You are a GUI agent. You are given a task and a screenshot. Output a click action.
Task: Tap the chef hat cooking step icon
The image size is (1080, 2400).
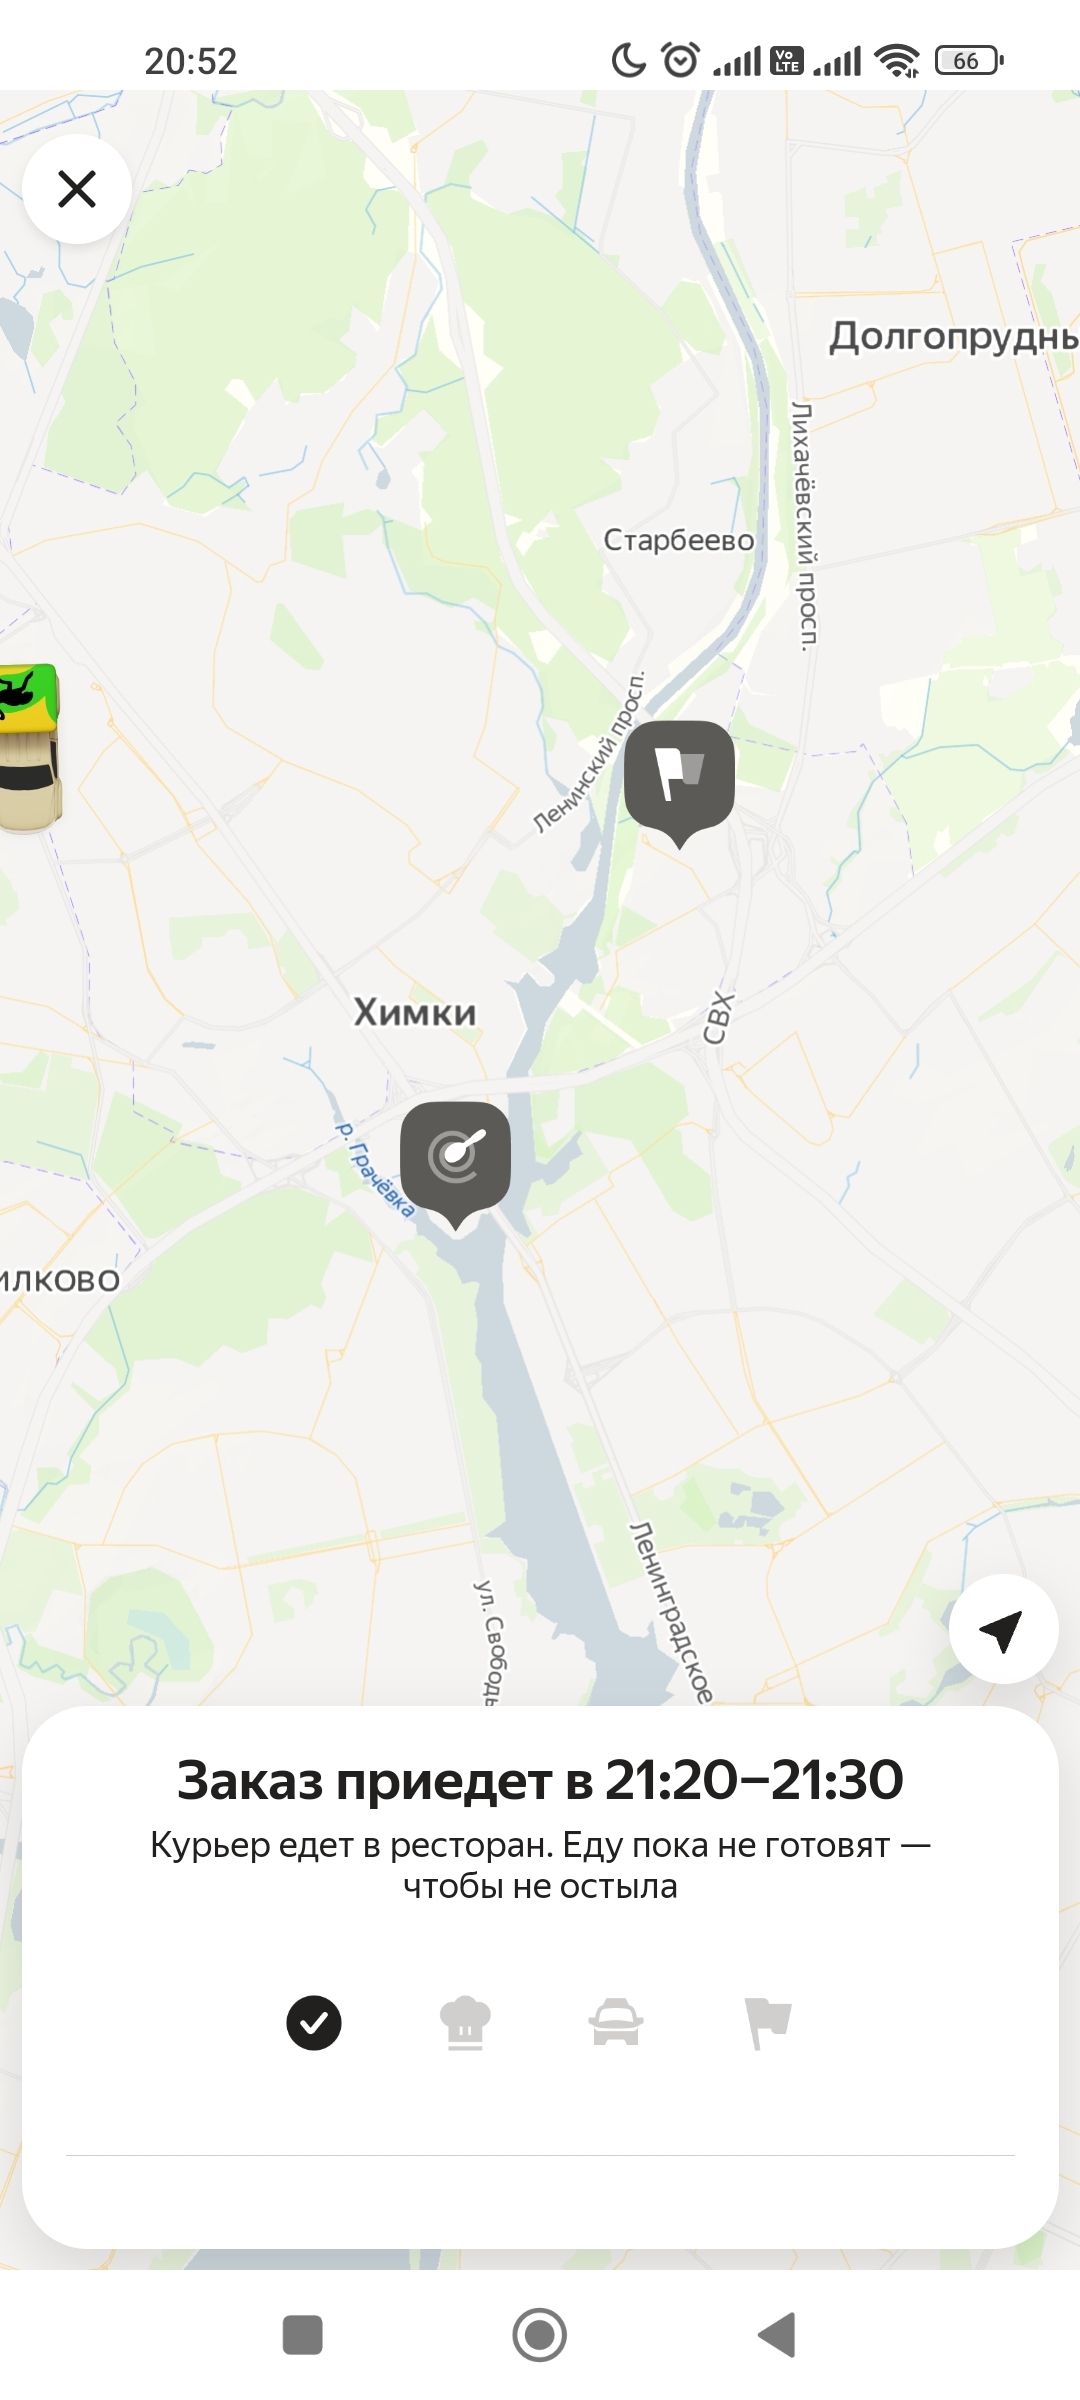click(x=466, y=2023)
